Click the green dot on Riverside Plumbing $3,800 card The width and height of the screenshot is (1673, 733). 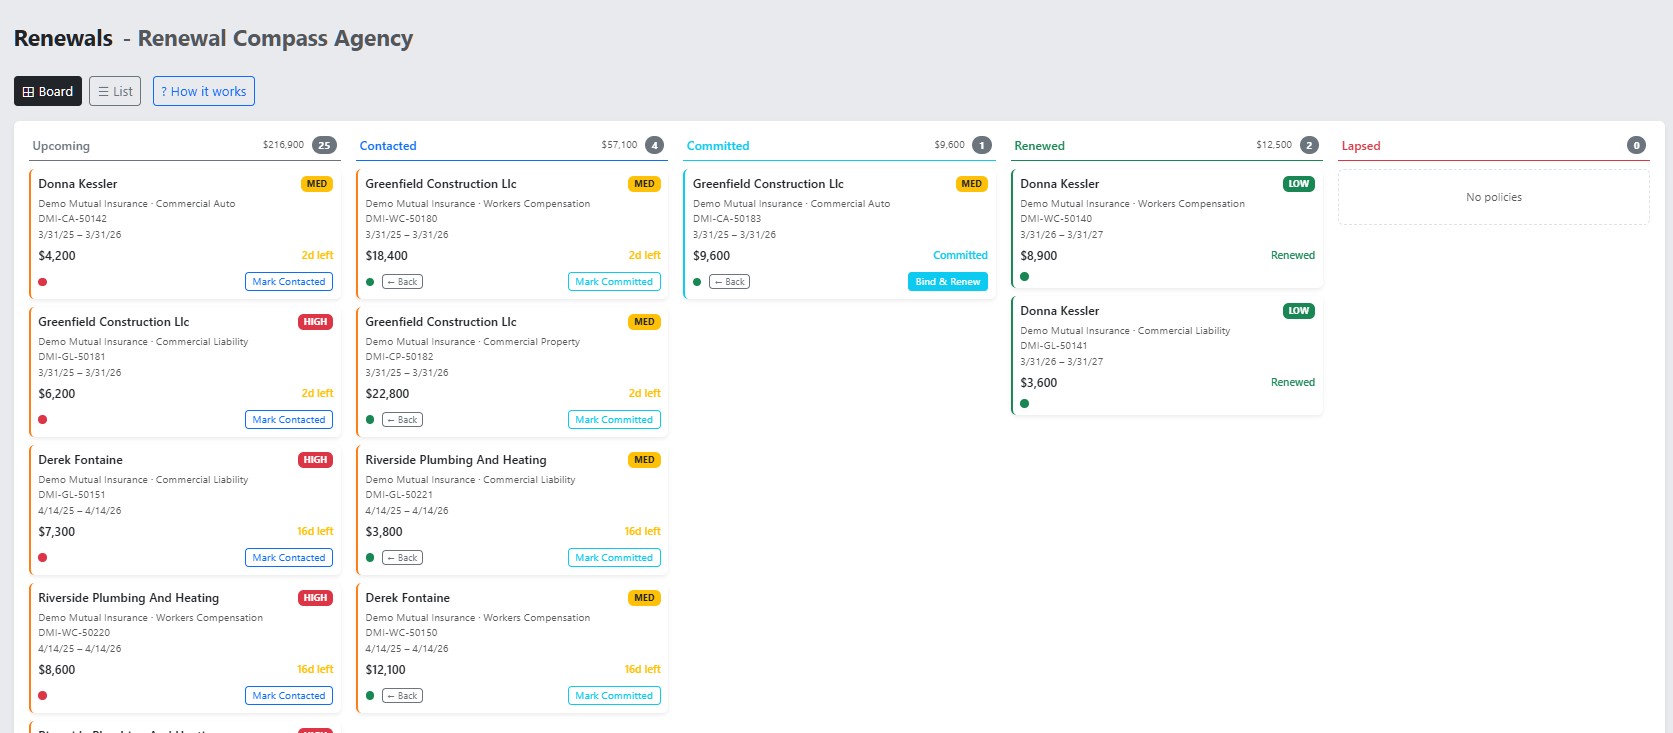pos(370,558)
